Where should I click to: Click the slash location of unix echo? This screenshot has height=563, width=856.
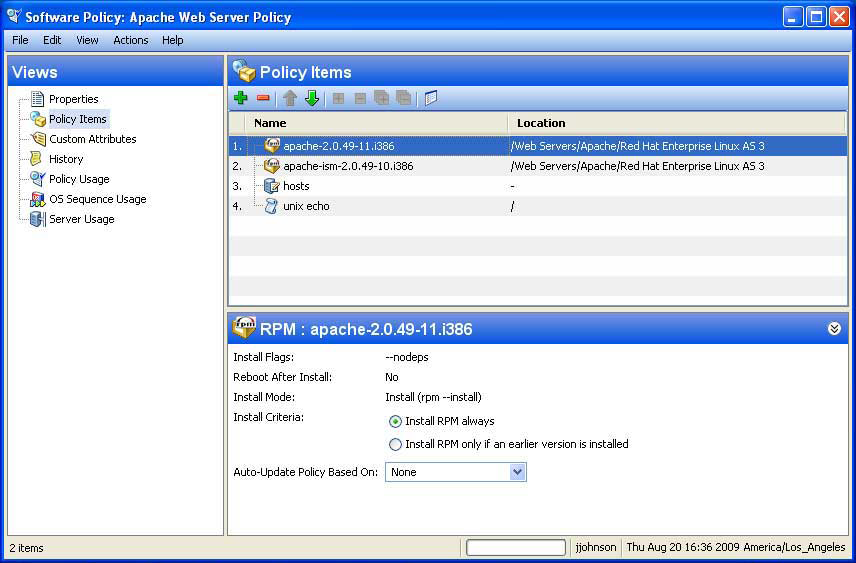[x=512, y=206]
